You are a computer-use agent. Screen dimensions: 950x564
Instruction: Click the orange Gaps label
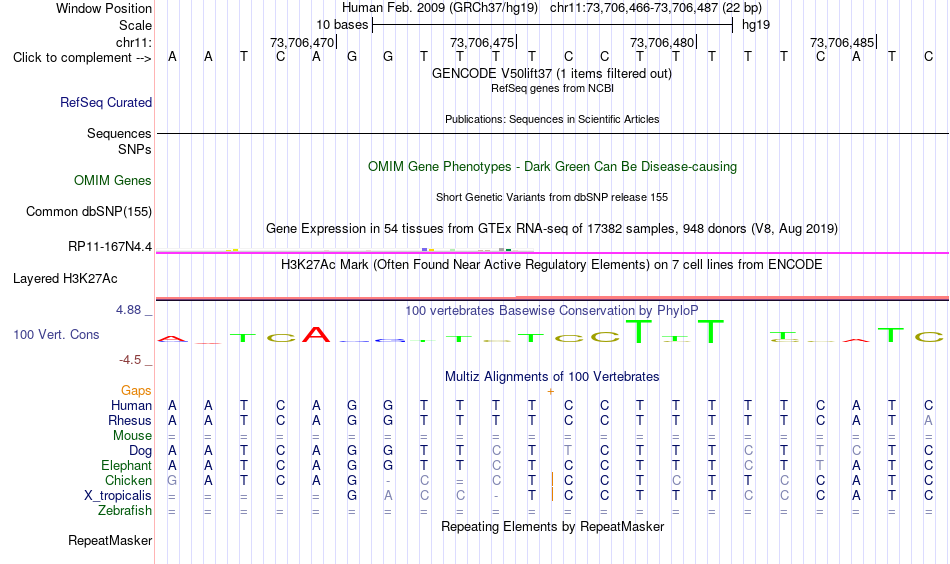tap(136, 391)
